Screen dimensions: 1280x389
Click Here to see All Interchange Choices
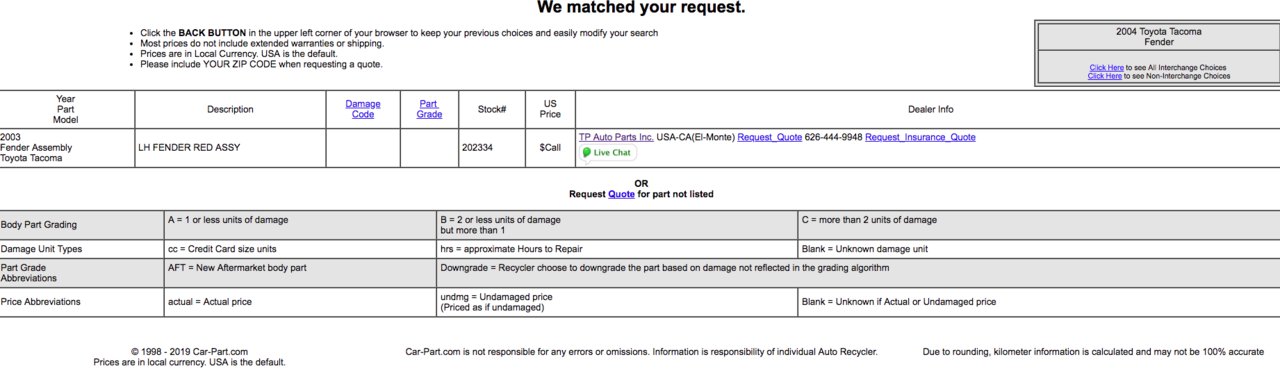tap(1106, 68)
